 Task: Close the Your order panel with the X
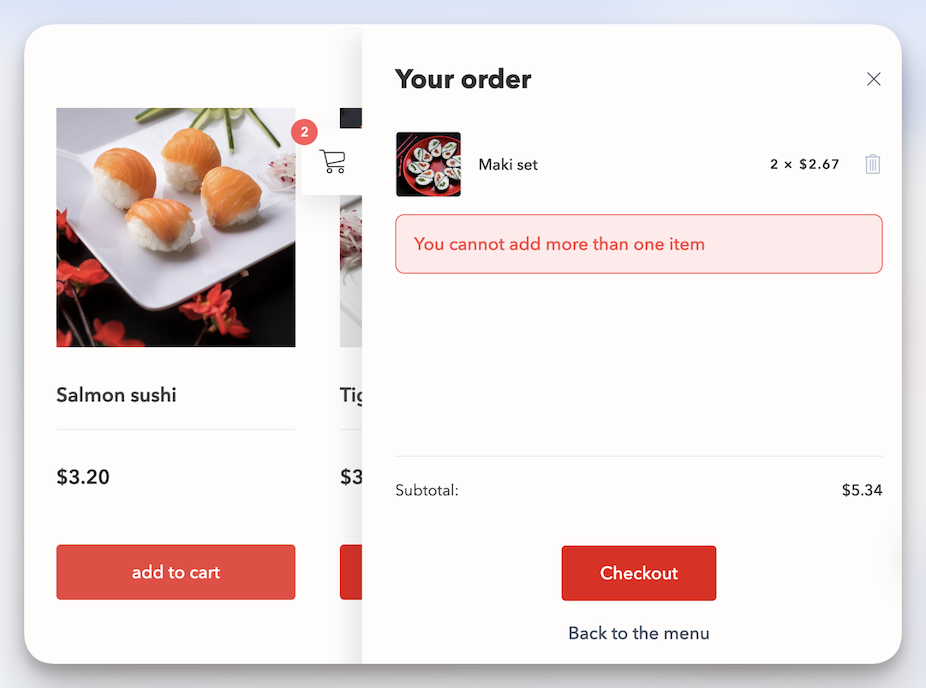click(873, 78)
